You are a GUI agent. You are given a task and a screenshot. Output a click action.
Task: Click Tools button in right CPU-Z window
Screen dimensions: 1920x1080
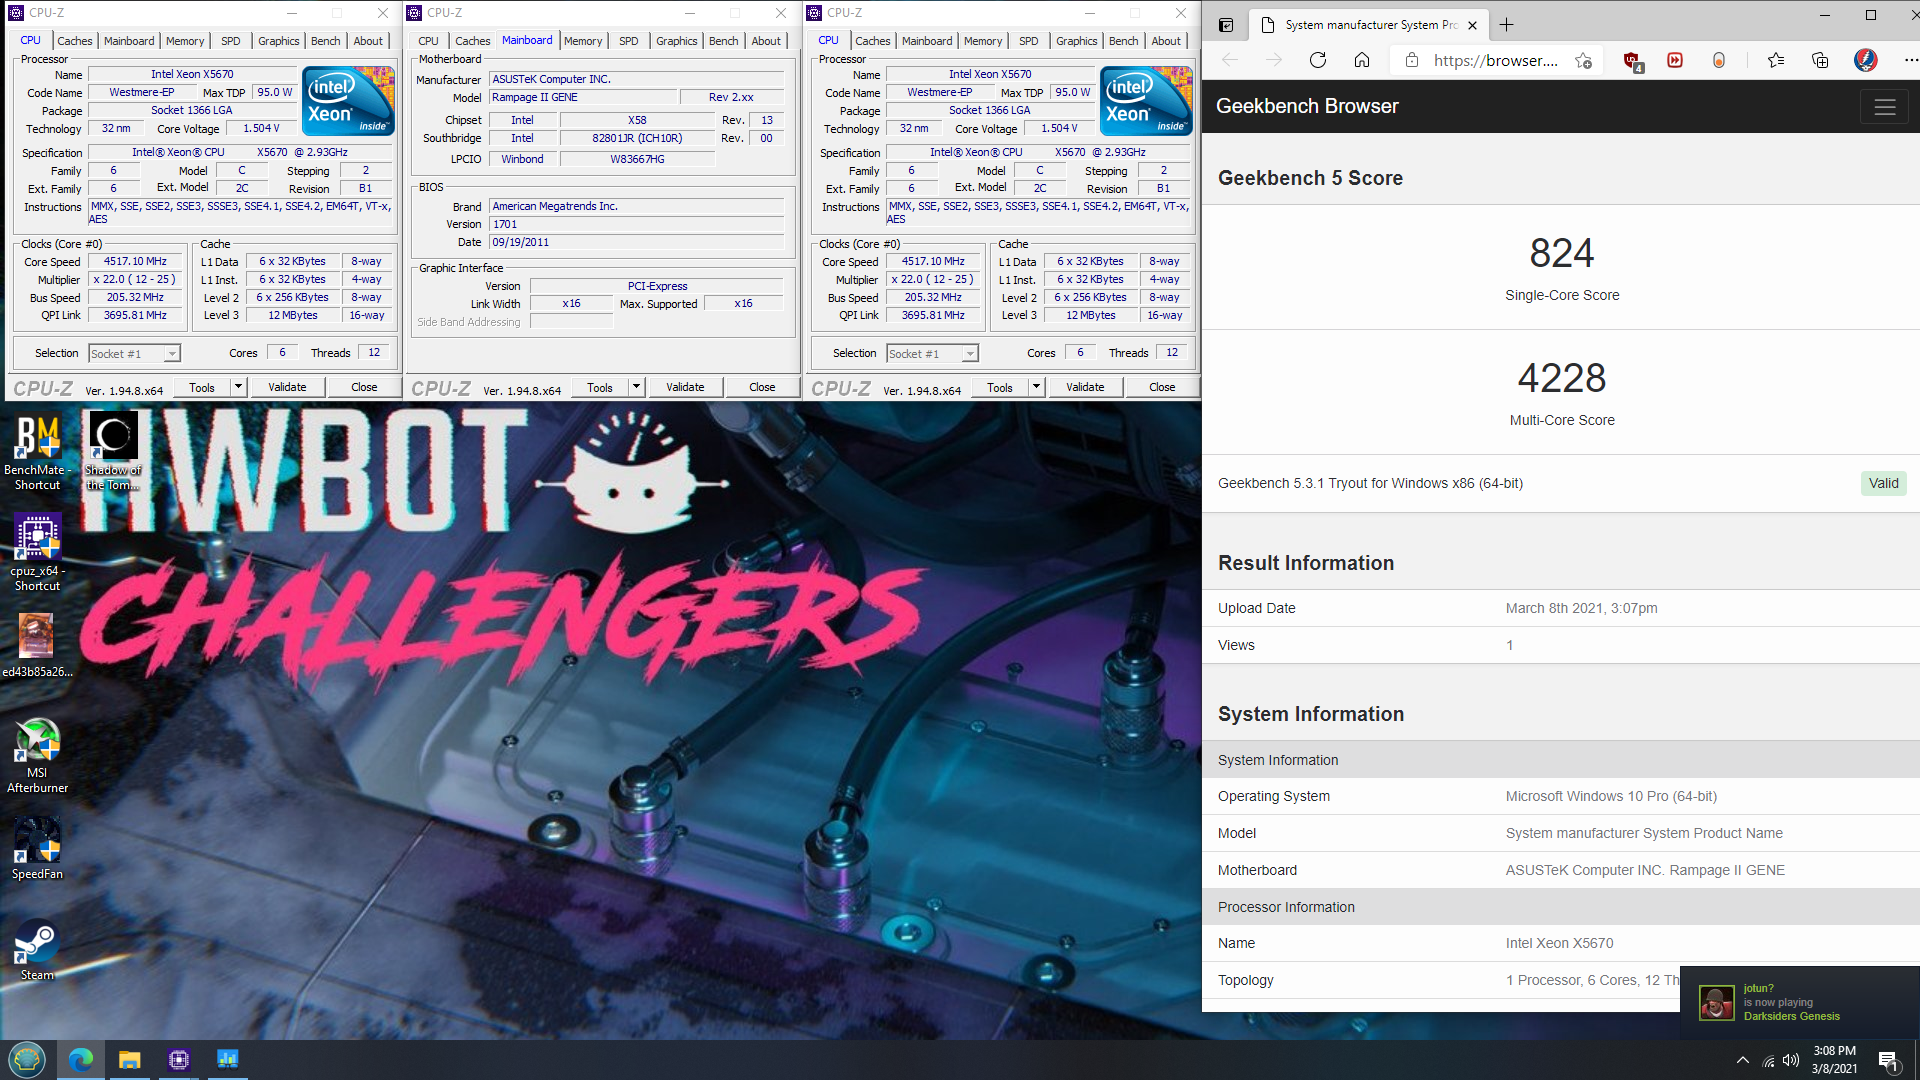(x=1000, y=387)
